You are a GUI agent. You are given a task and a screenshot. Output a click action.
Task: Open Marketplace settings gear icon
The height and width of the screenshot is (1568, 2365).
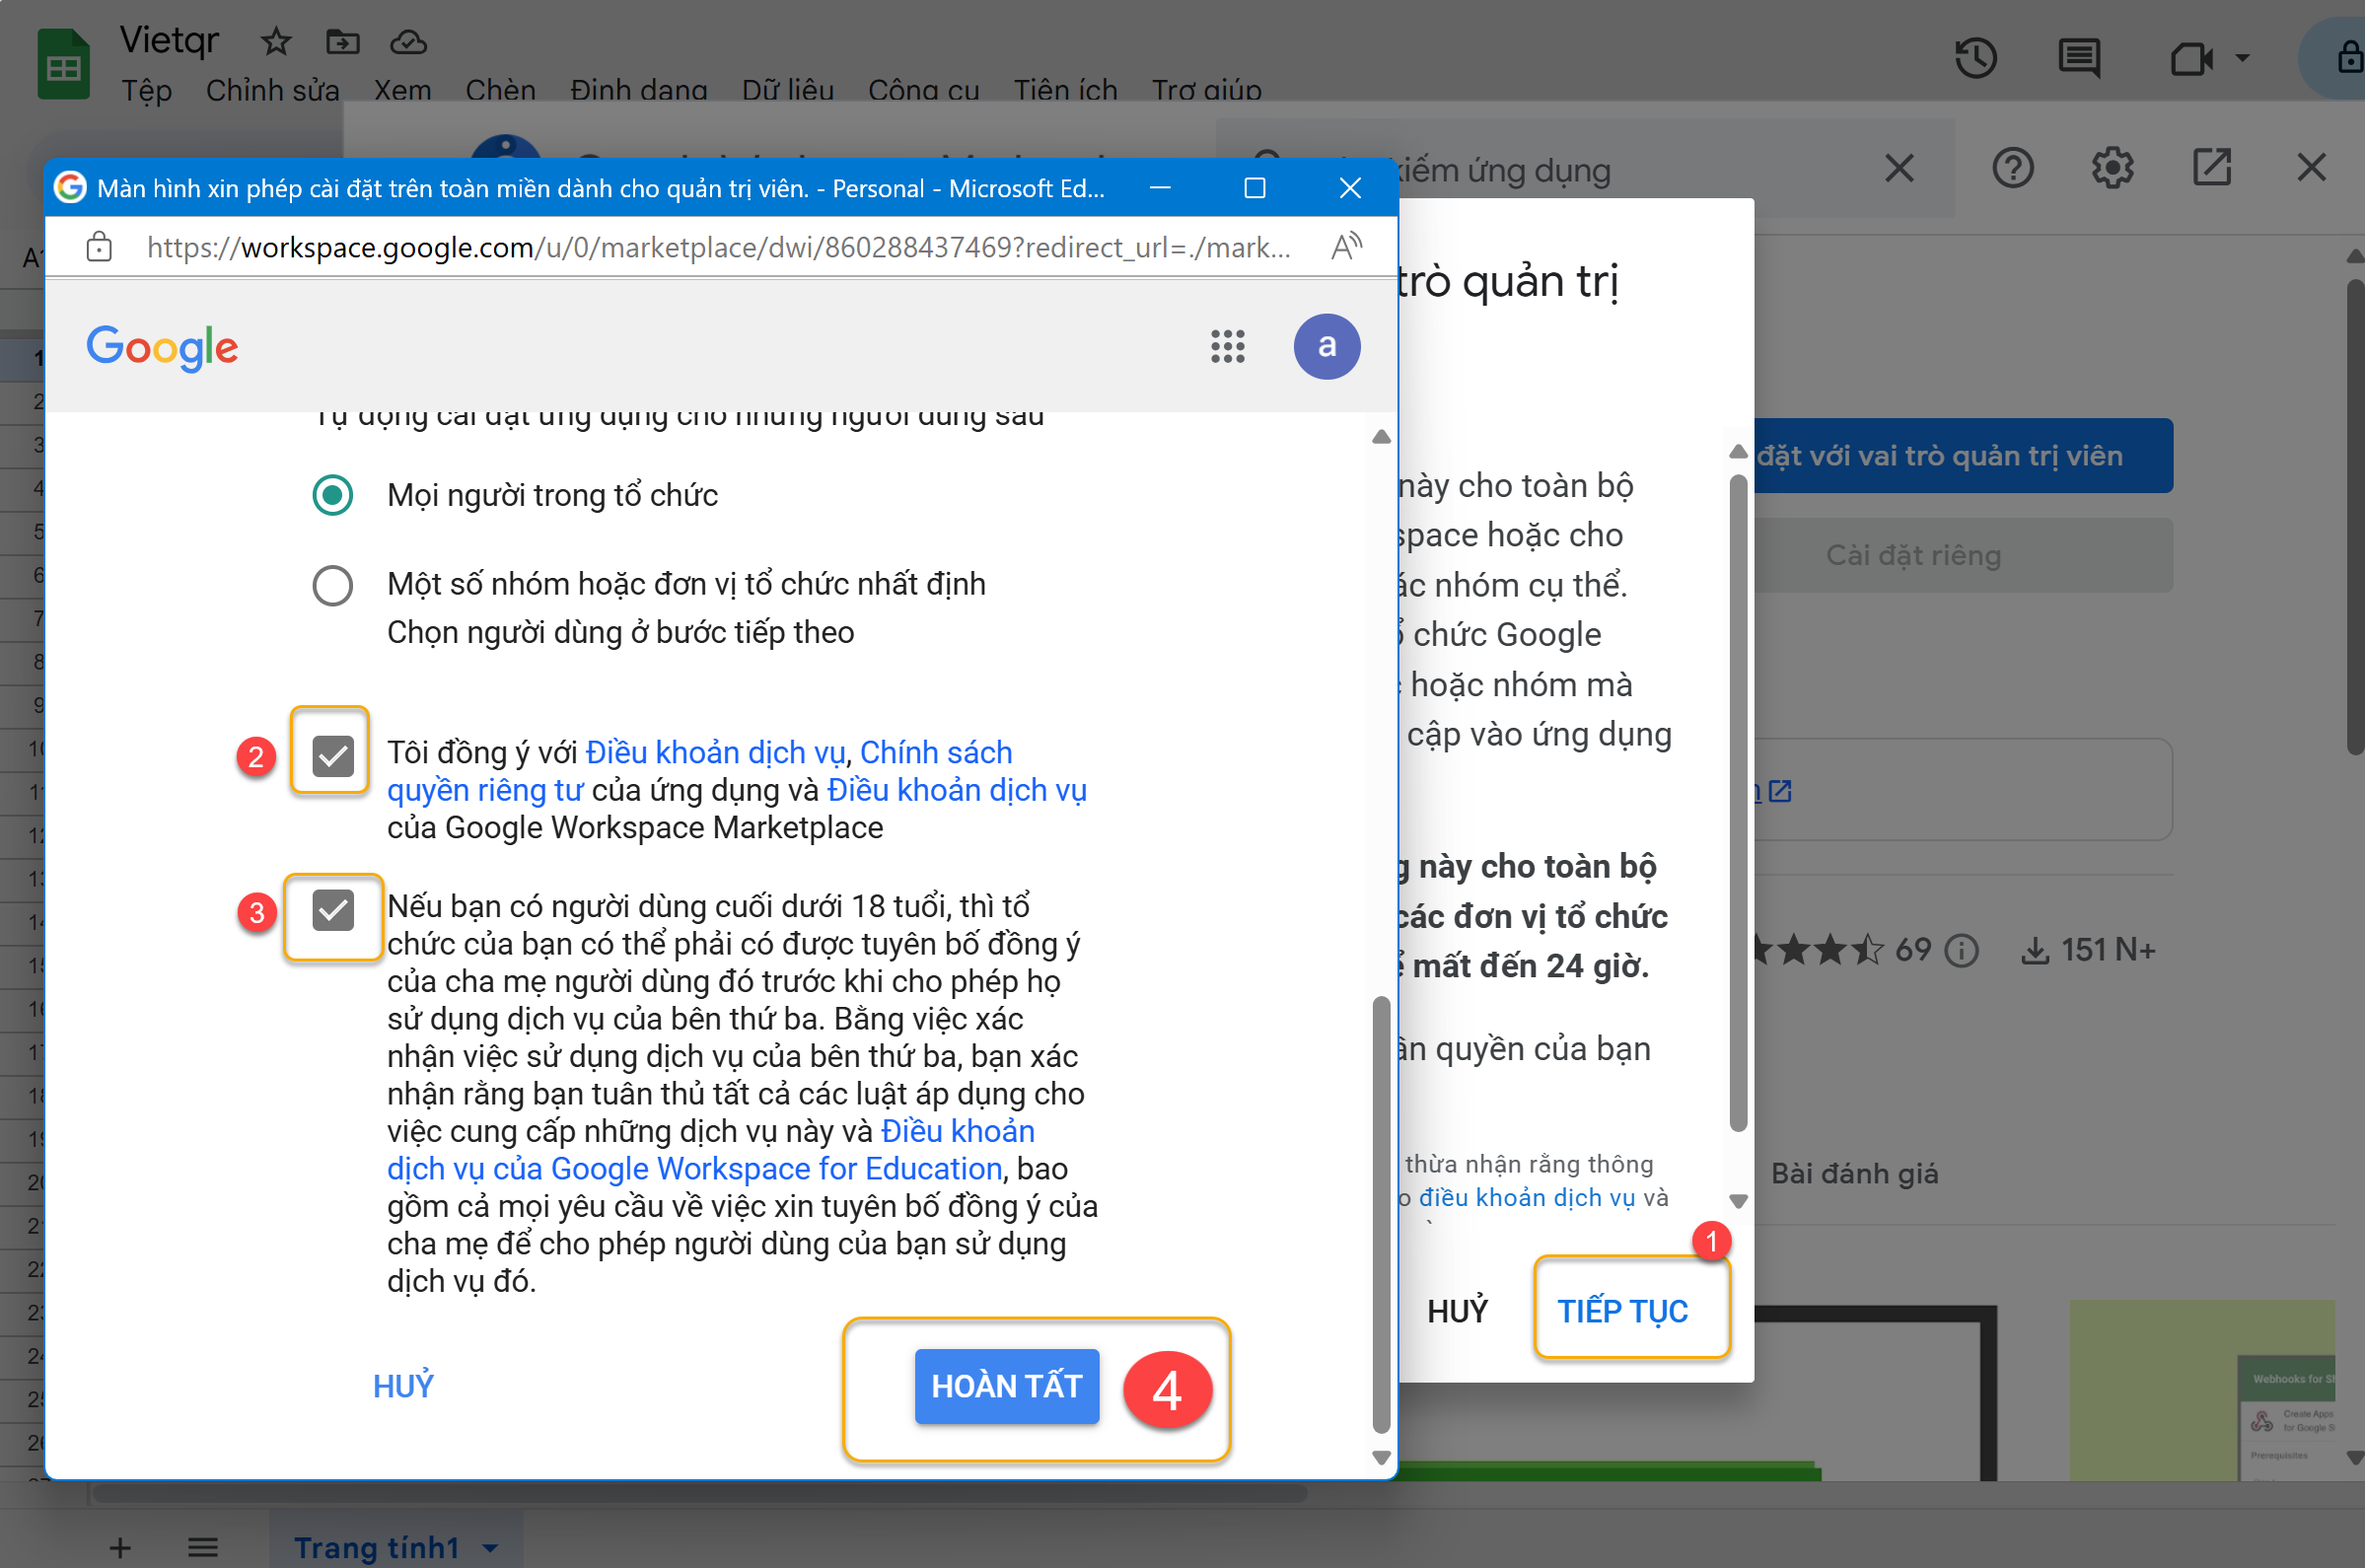(x=2112, y=168)
